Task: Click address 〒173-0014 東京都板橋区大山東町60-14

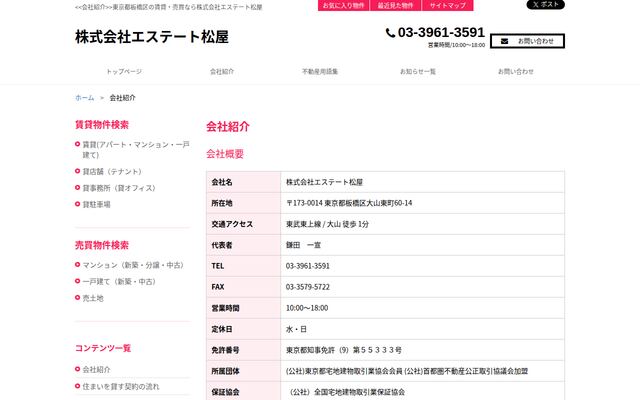Action: (x=349, y=203)
